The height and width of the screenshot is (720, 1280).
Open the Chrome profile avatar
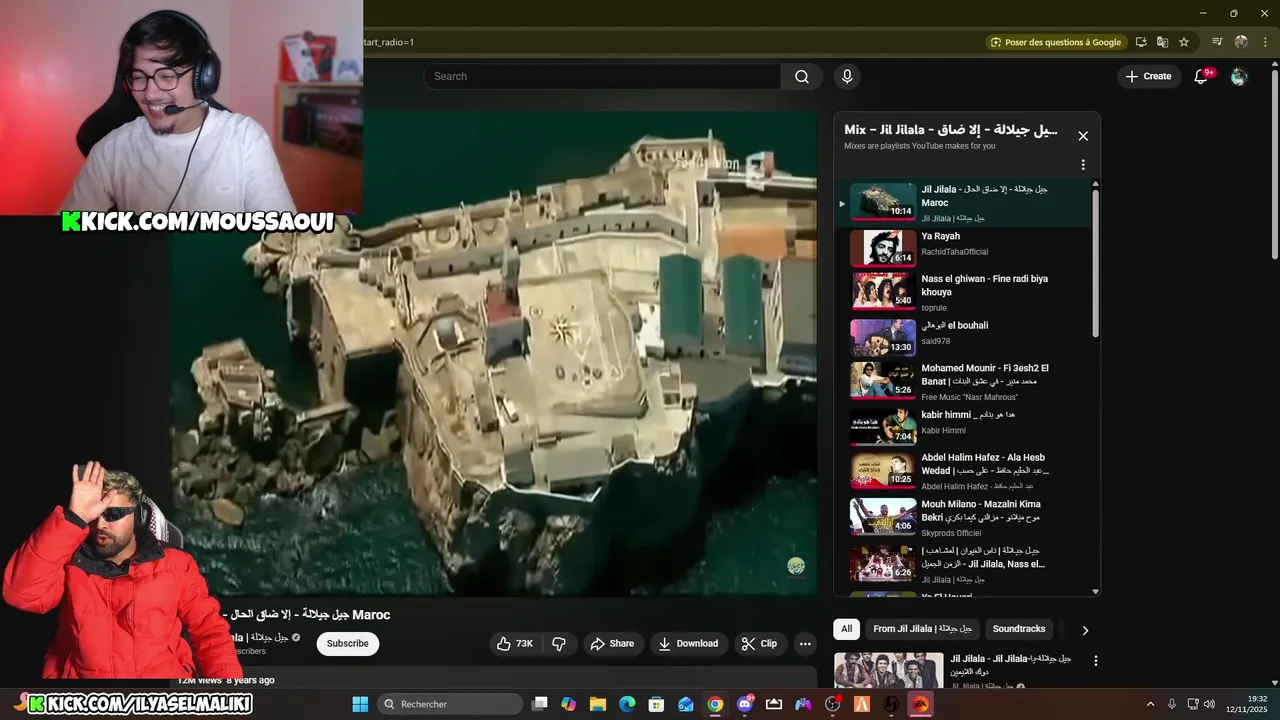click(x=1241, y=42)
